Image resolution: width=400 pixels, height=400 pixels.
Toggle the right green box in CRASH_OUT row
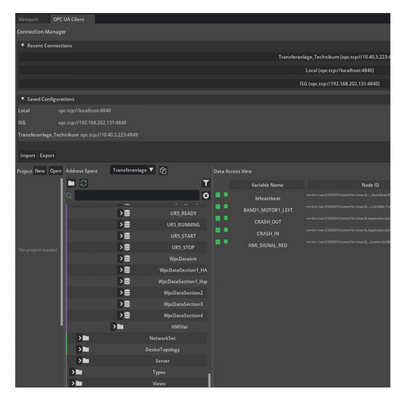click(x=226, y=218)
